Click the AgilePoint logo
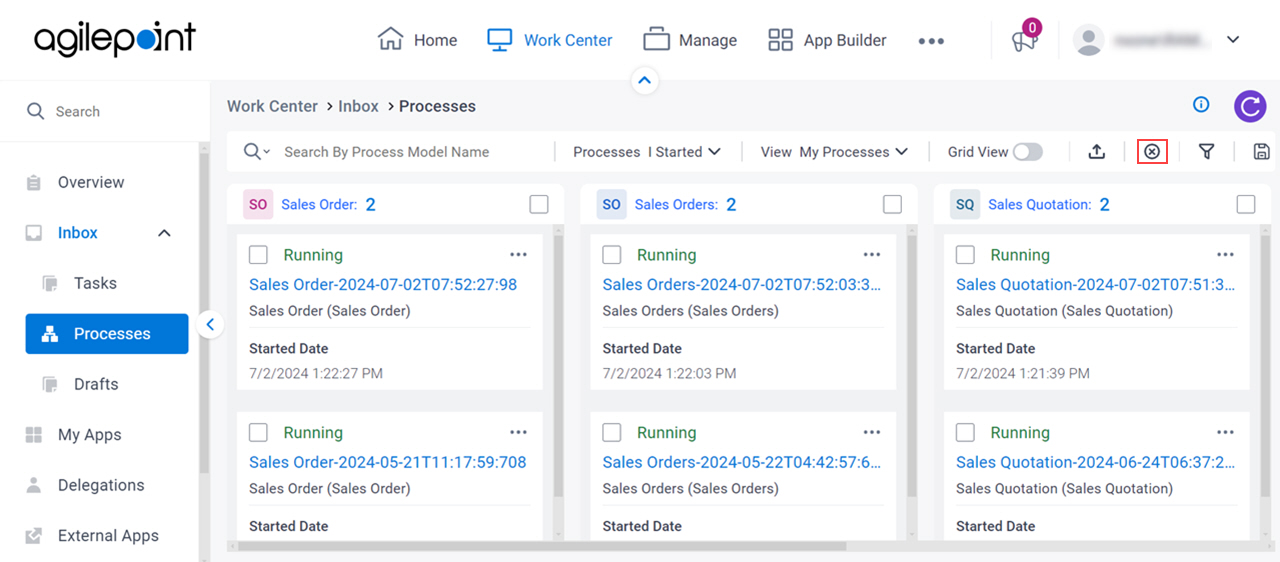 pos(115,38)
